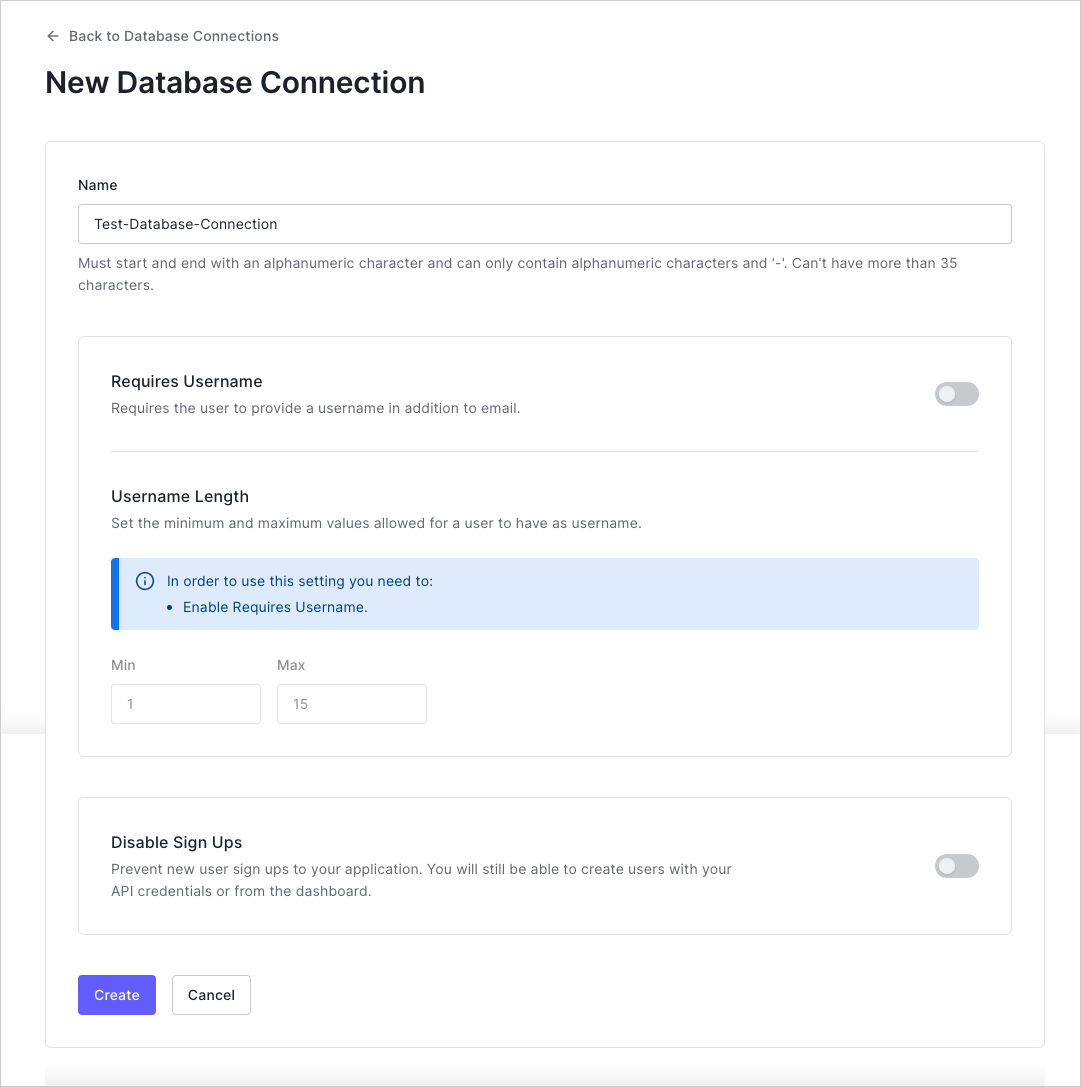
Task: Focus the Name input field
Action: (x=544, y=224)
